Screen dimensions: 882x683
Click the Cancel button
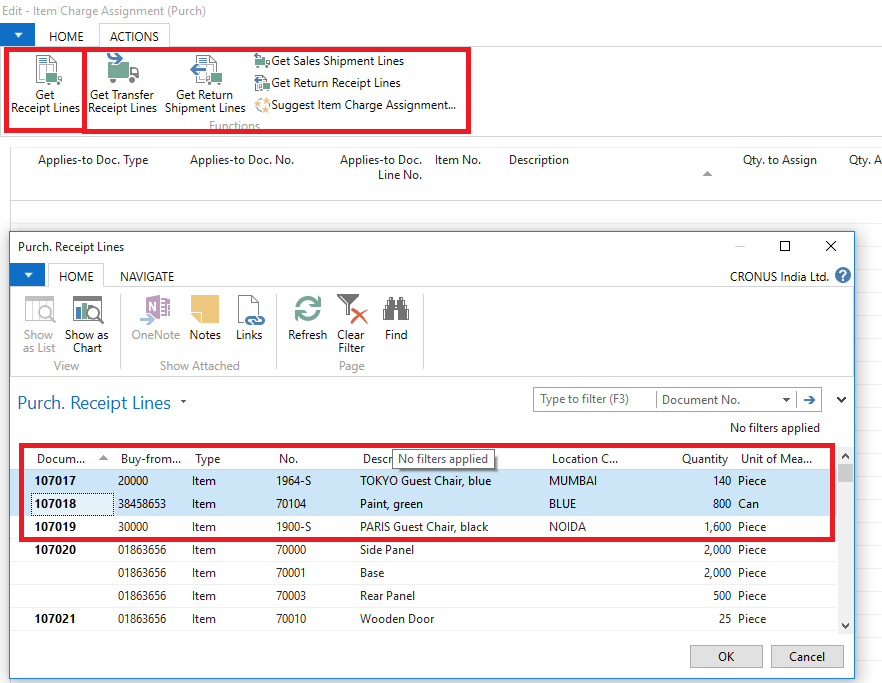[807, 657]
